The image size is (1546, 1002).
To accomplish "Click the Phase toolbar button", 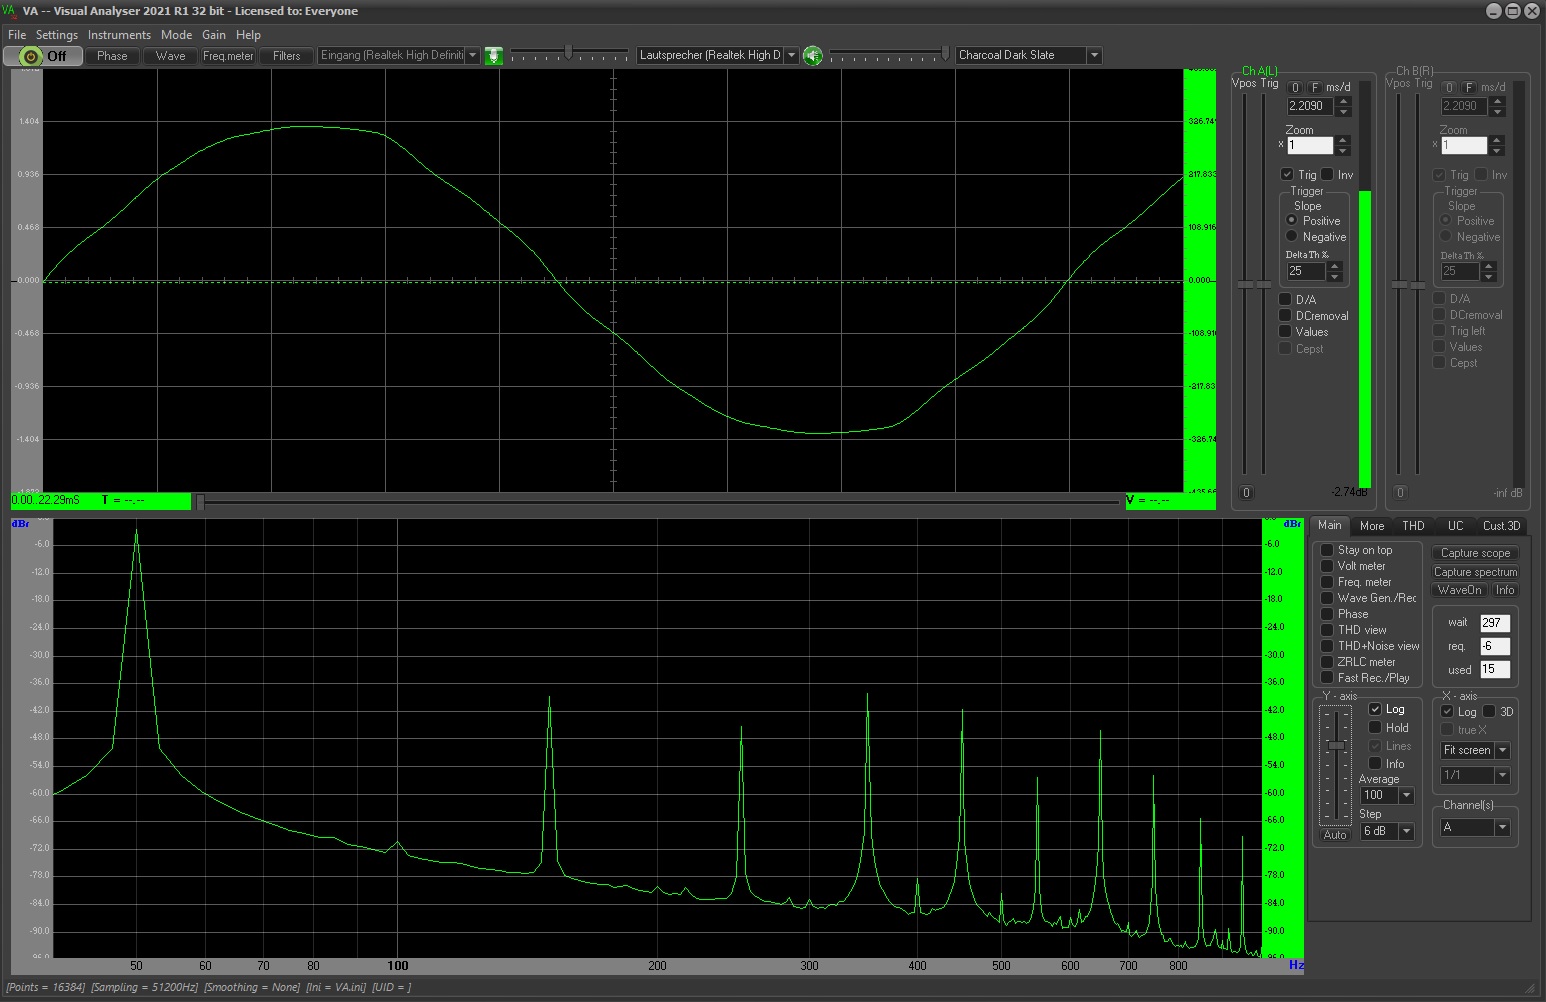I will [x=112, y=56].
